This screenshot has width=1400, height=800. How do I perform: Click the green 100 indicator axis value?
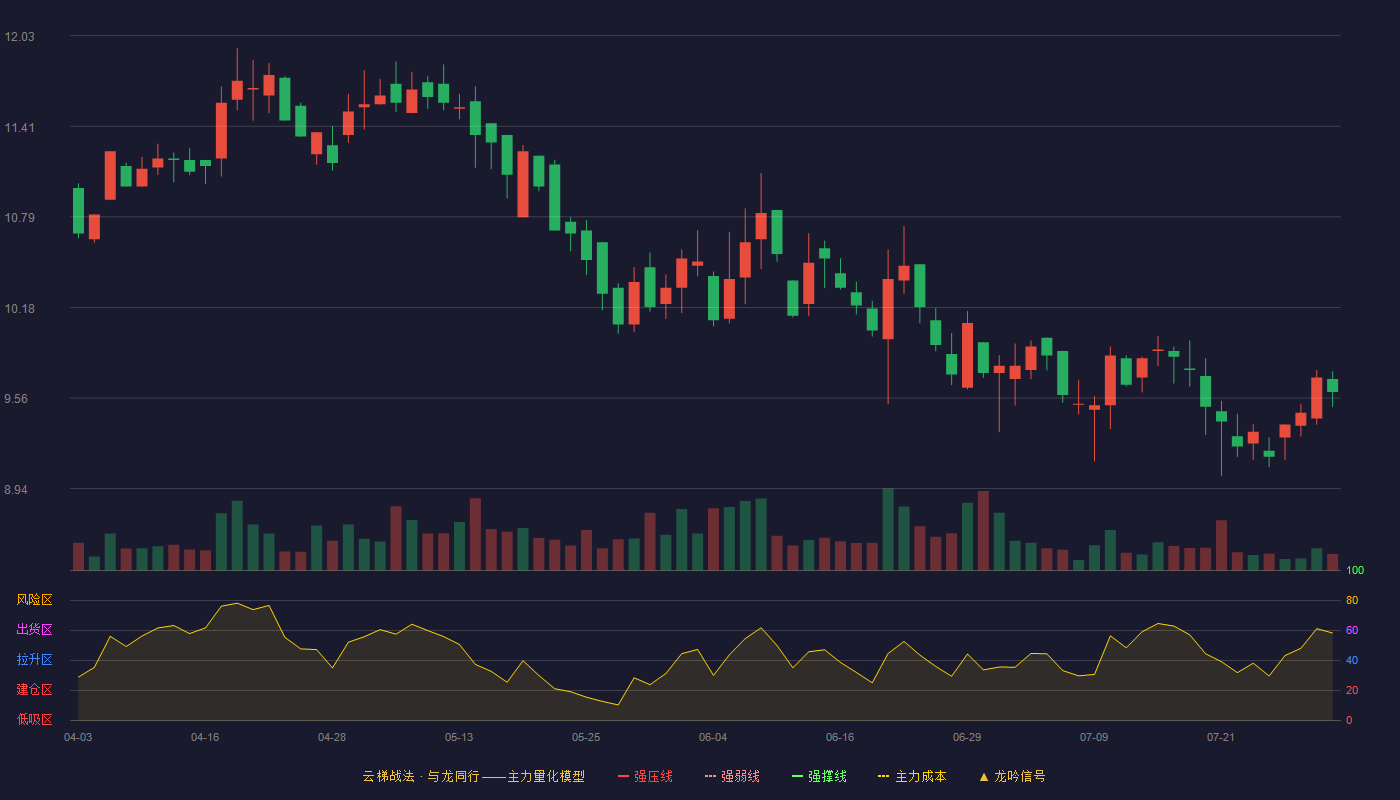click(1355, 571)
